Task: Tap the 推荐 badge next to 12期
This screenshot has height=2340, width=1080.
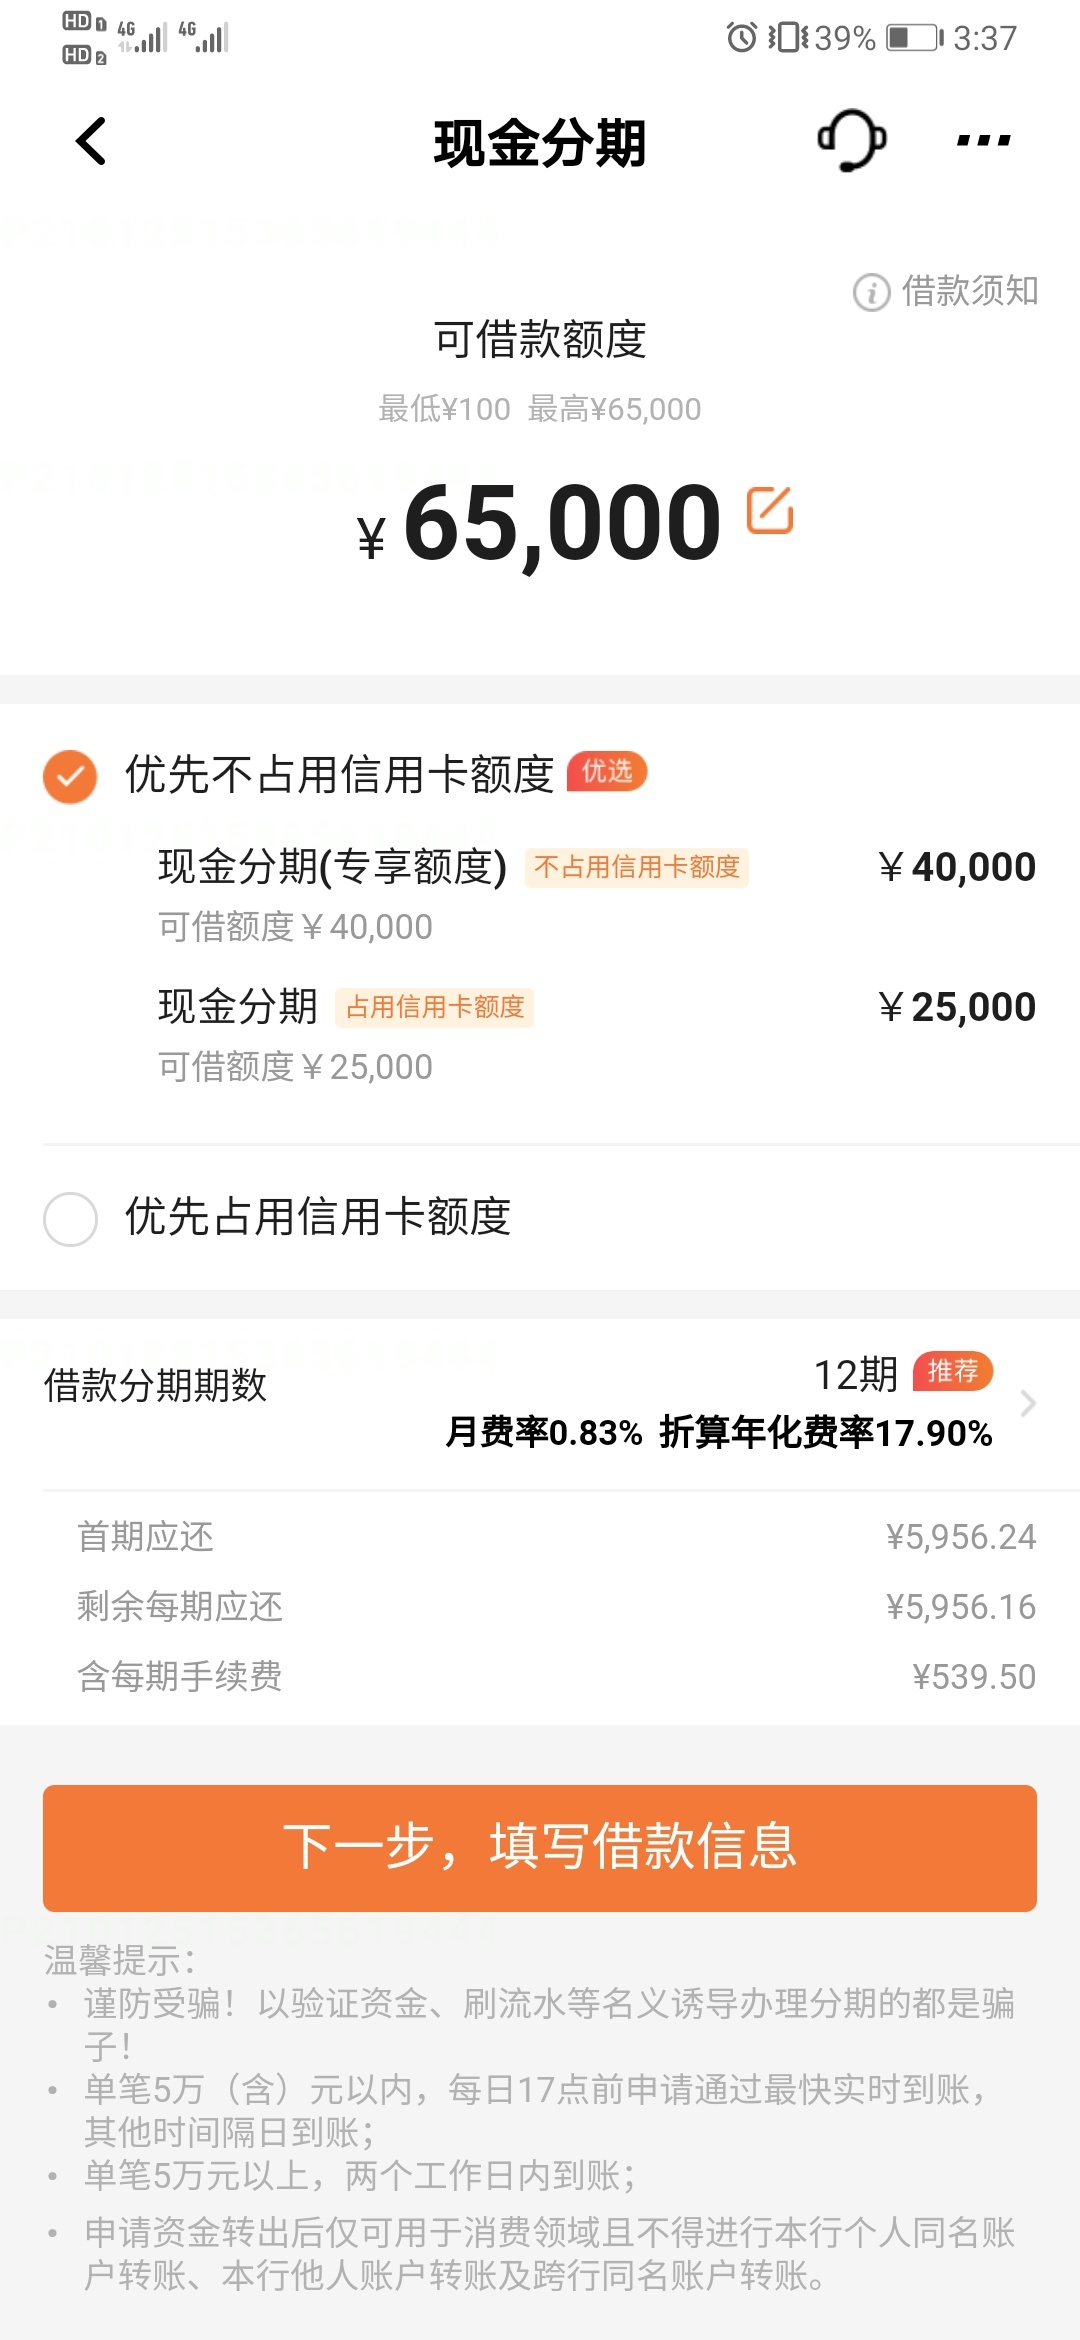Action: pyautogui.click(x=953, y=1371)
